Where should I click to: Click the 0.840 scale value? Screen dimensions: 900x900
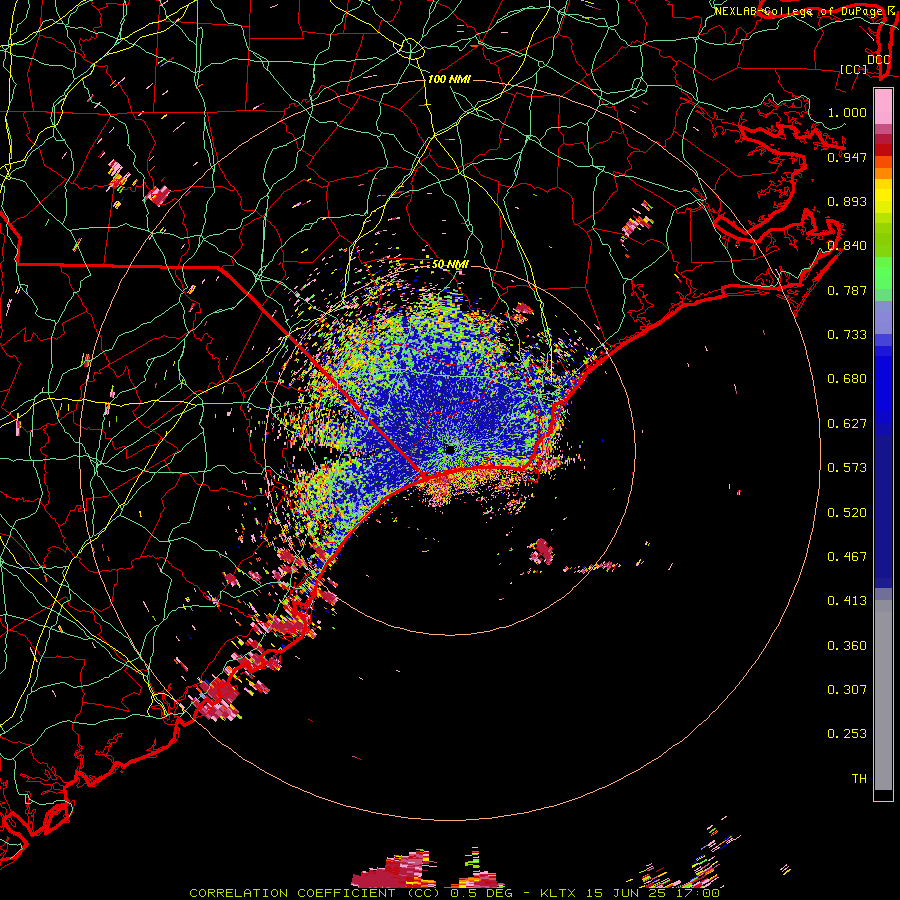point(847,246)
